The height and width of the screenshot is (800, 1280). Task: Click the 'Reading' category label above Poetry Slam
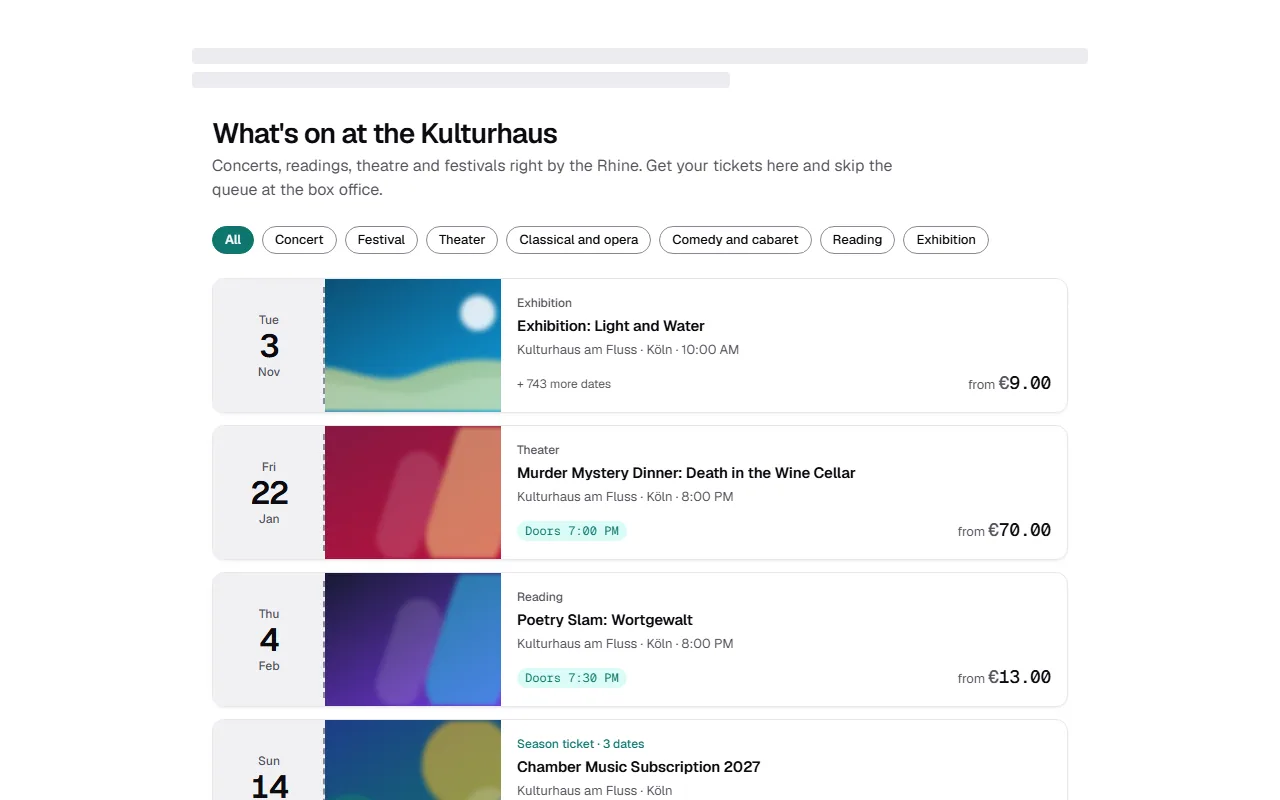(540, 597)
